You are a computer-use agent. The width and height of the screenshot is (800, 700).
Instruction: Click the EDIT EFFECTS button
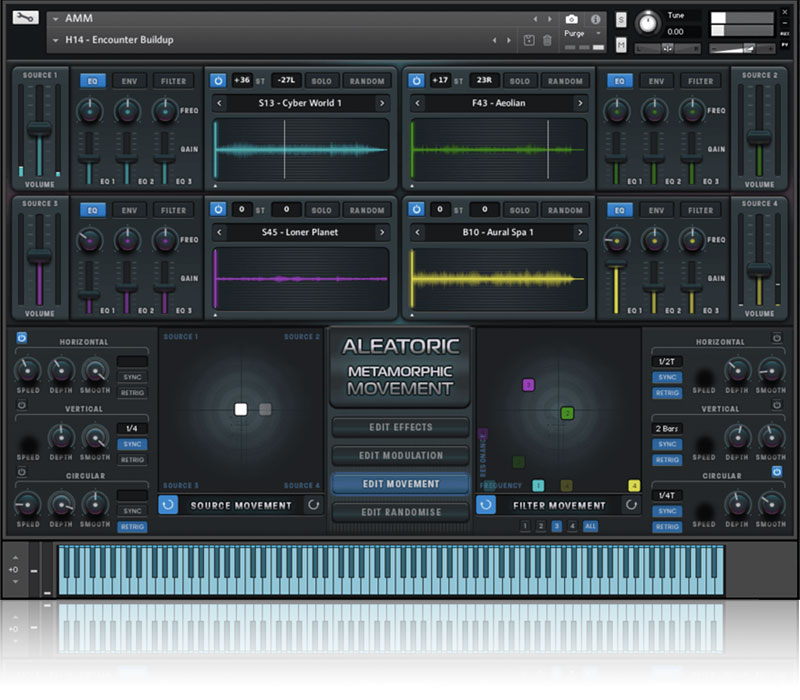tap(400, 427)
